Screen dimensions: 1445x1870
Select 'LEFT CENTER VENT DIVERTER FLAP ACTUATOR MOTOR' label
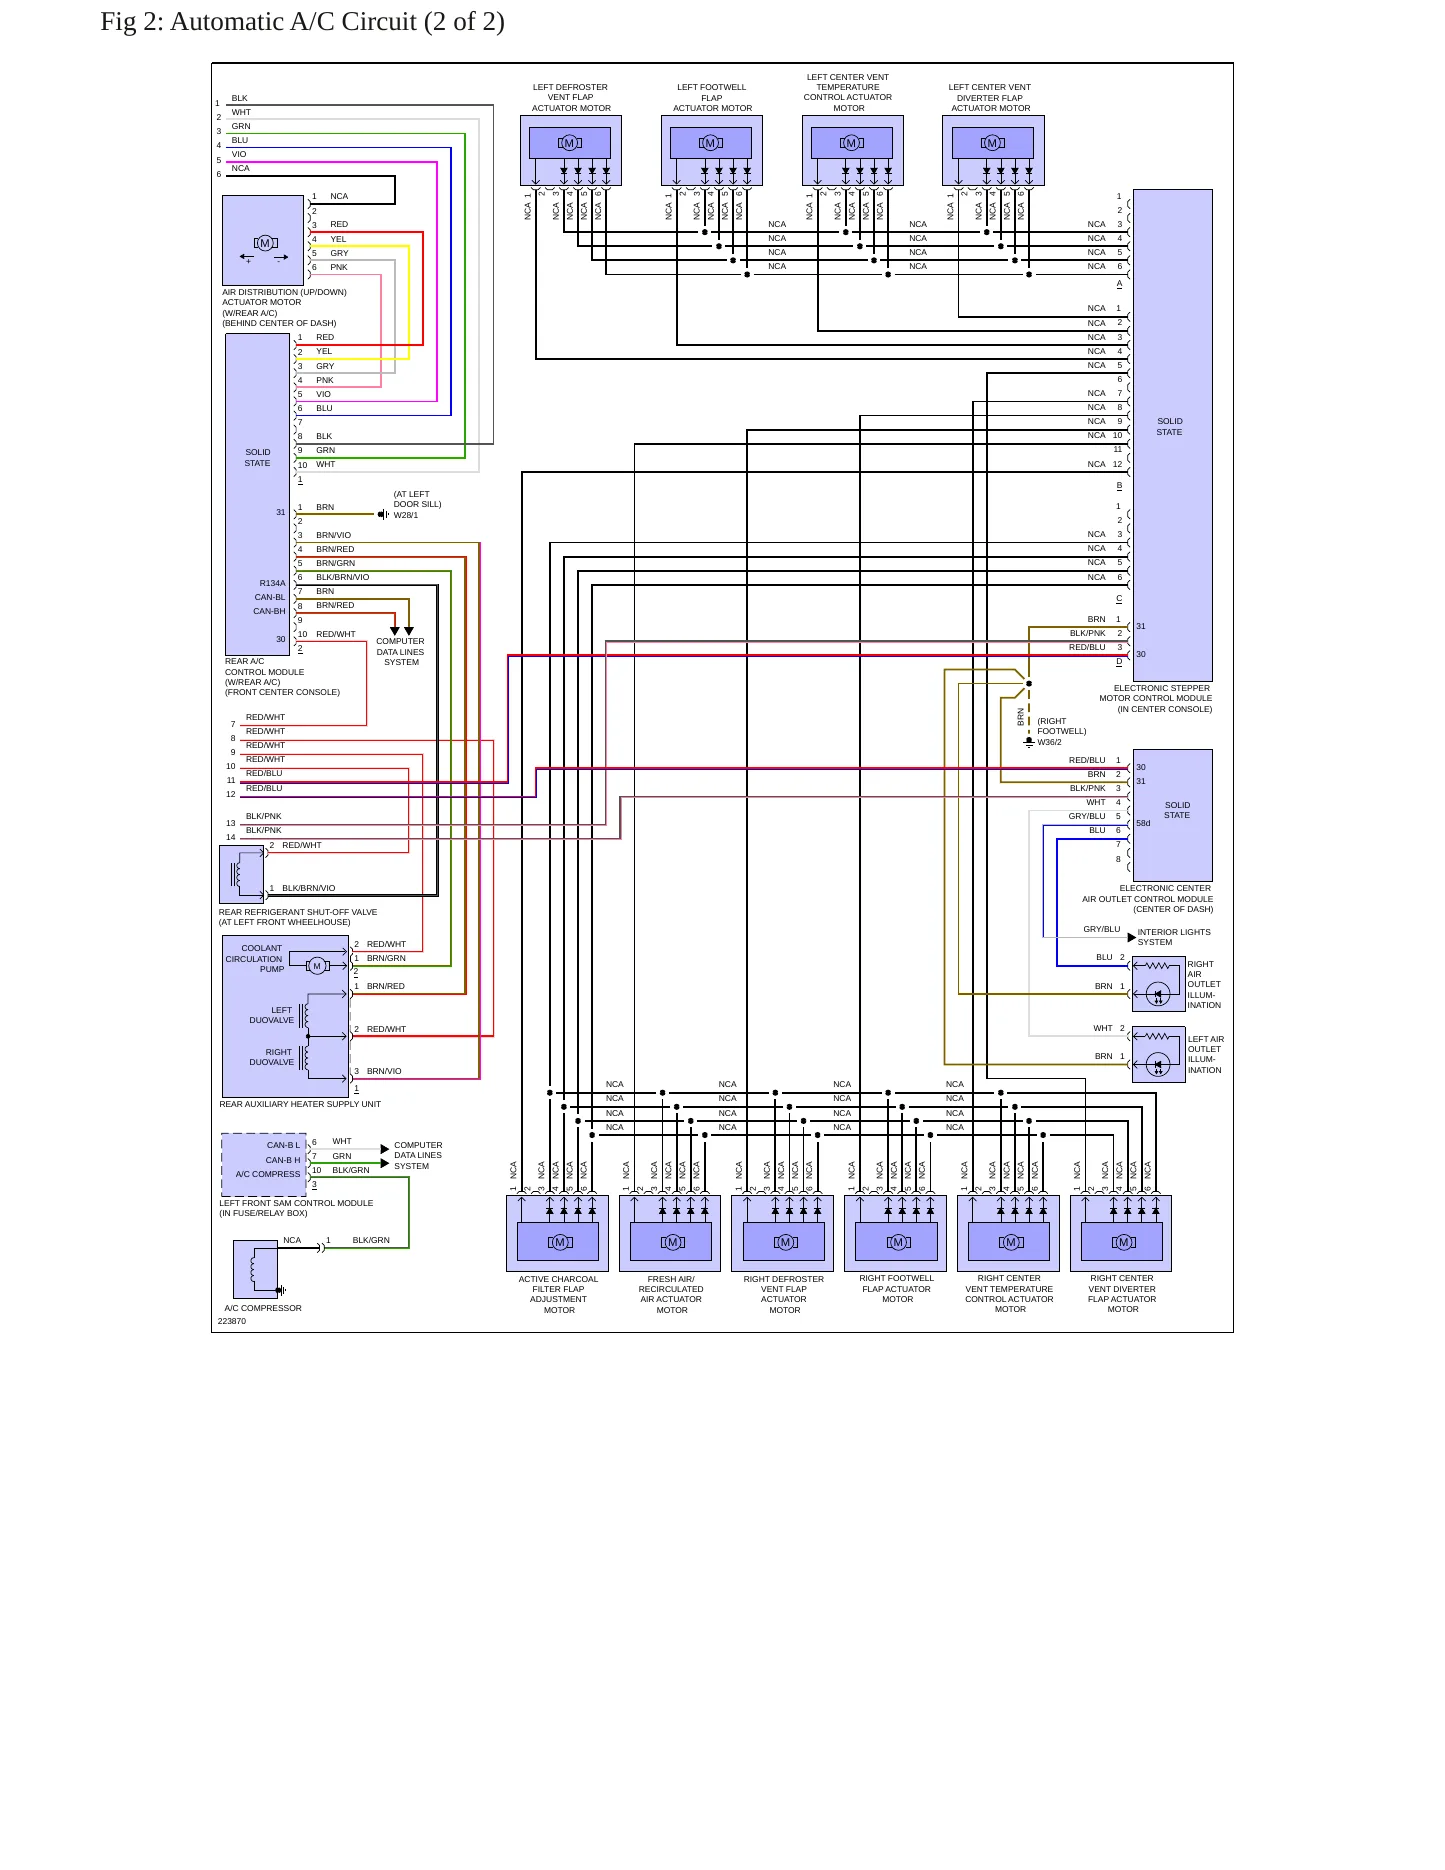point(990,97)
